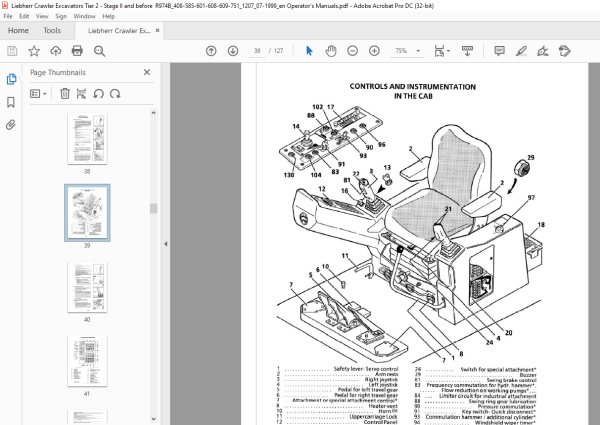Select the highlight pen tool
The width and height of the screenshot is (600, 425).
point(521,51)
